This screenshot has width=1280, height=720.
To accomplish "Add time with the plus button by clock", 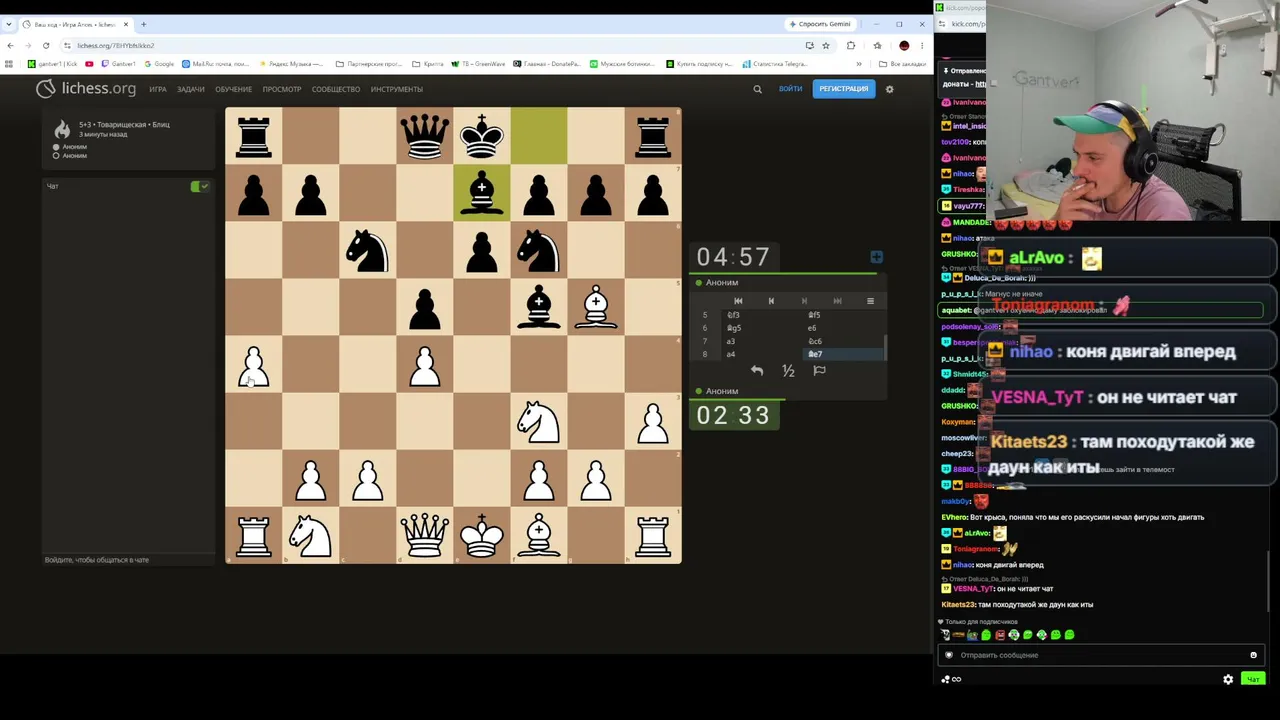I will 876,257.
